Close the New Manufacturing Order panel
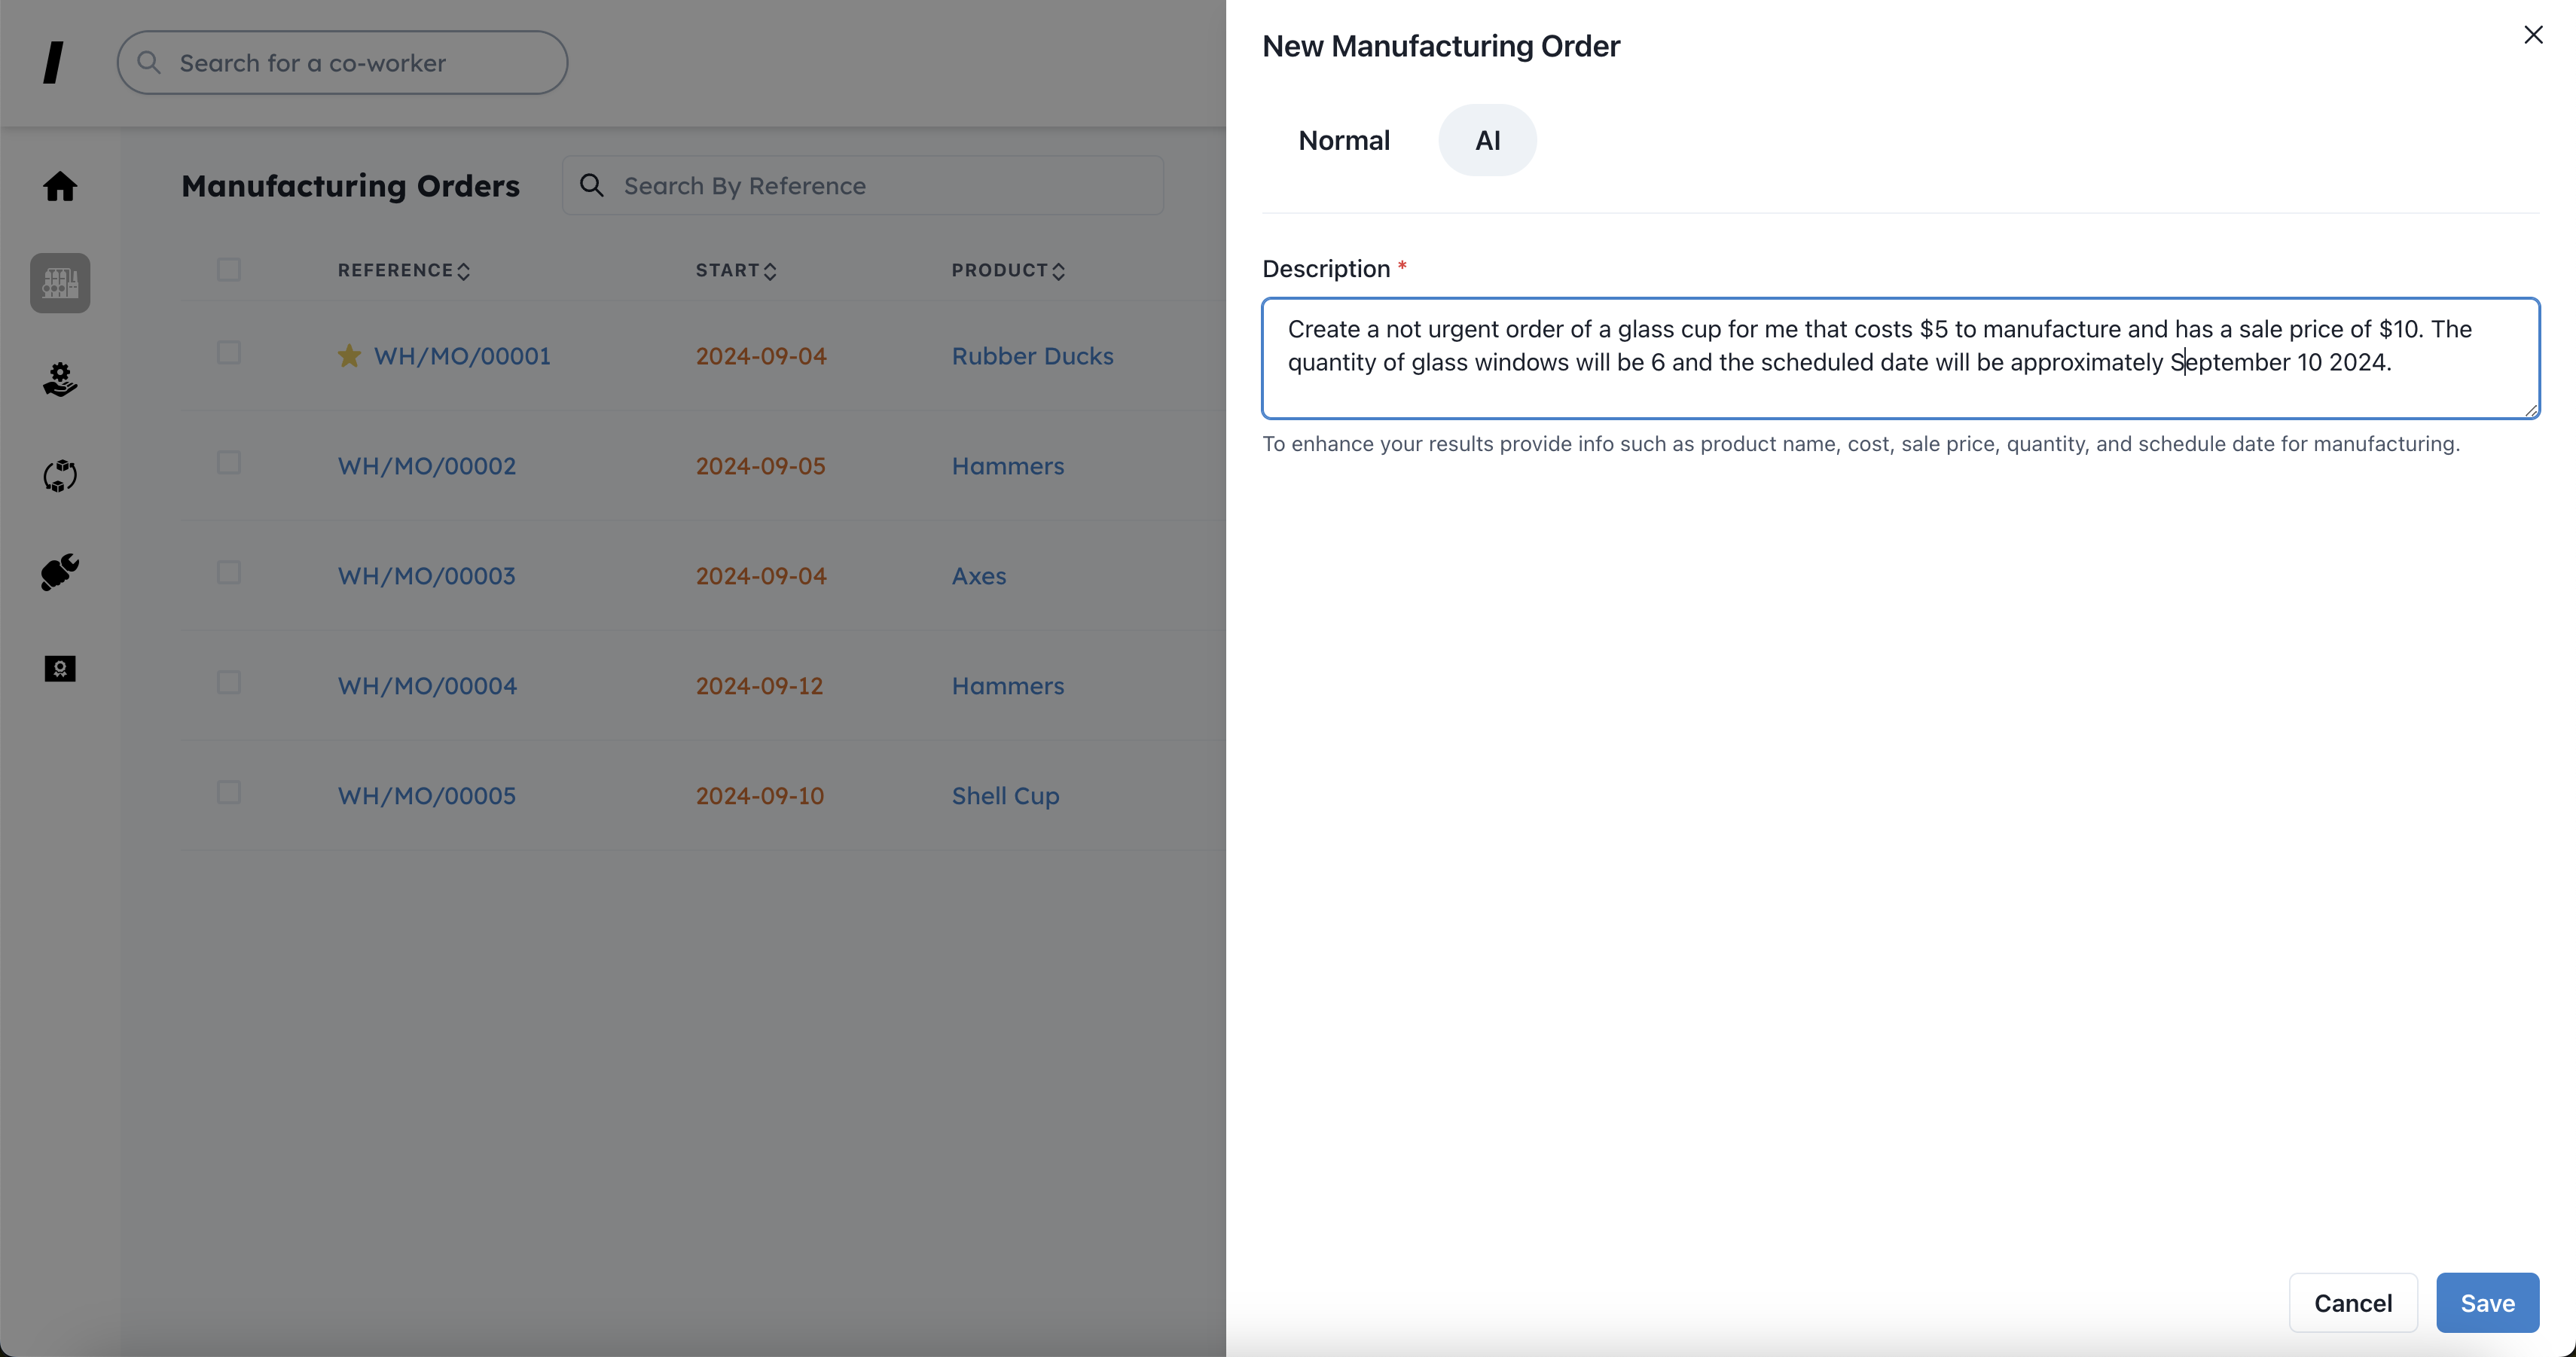 [x=2533, y=35]
